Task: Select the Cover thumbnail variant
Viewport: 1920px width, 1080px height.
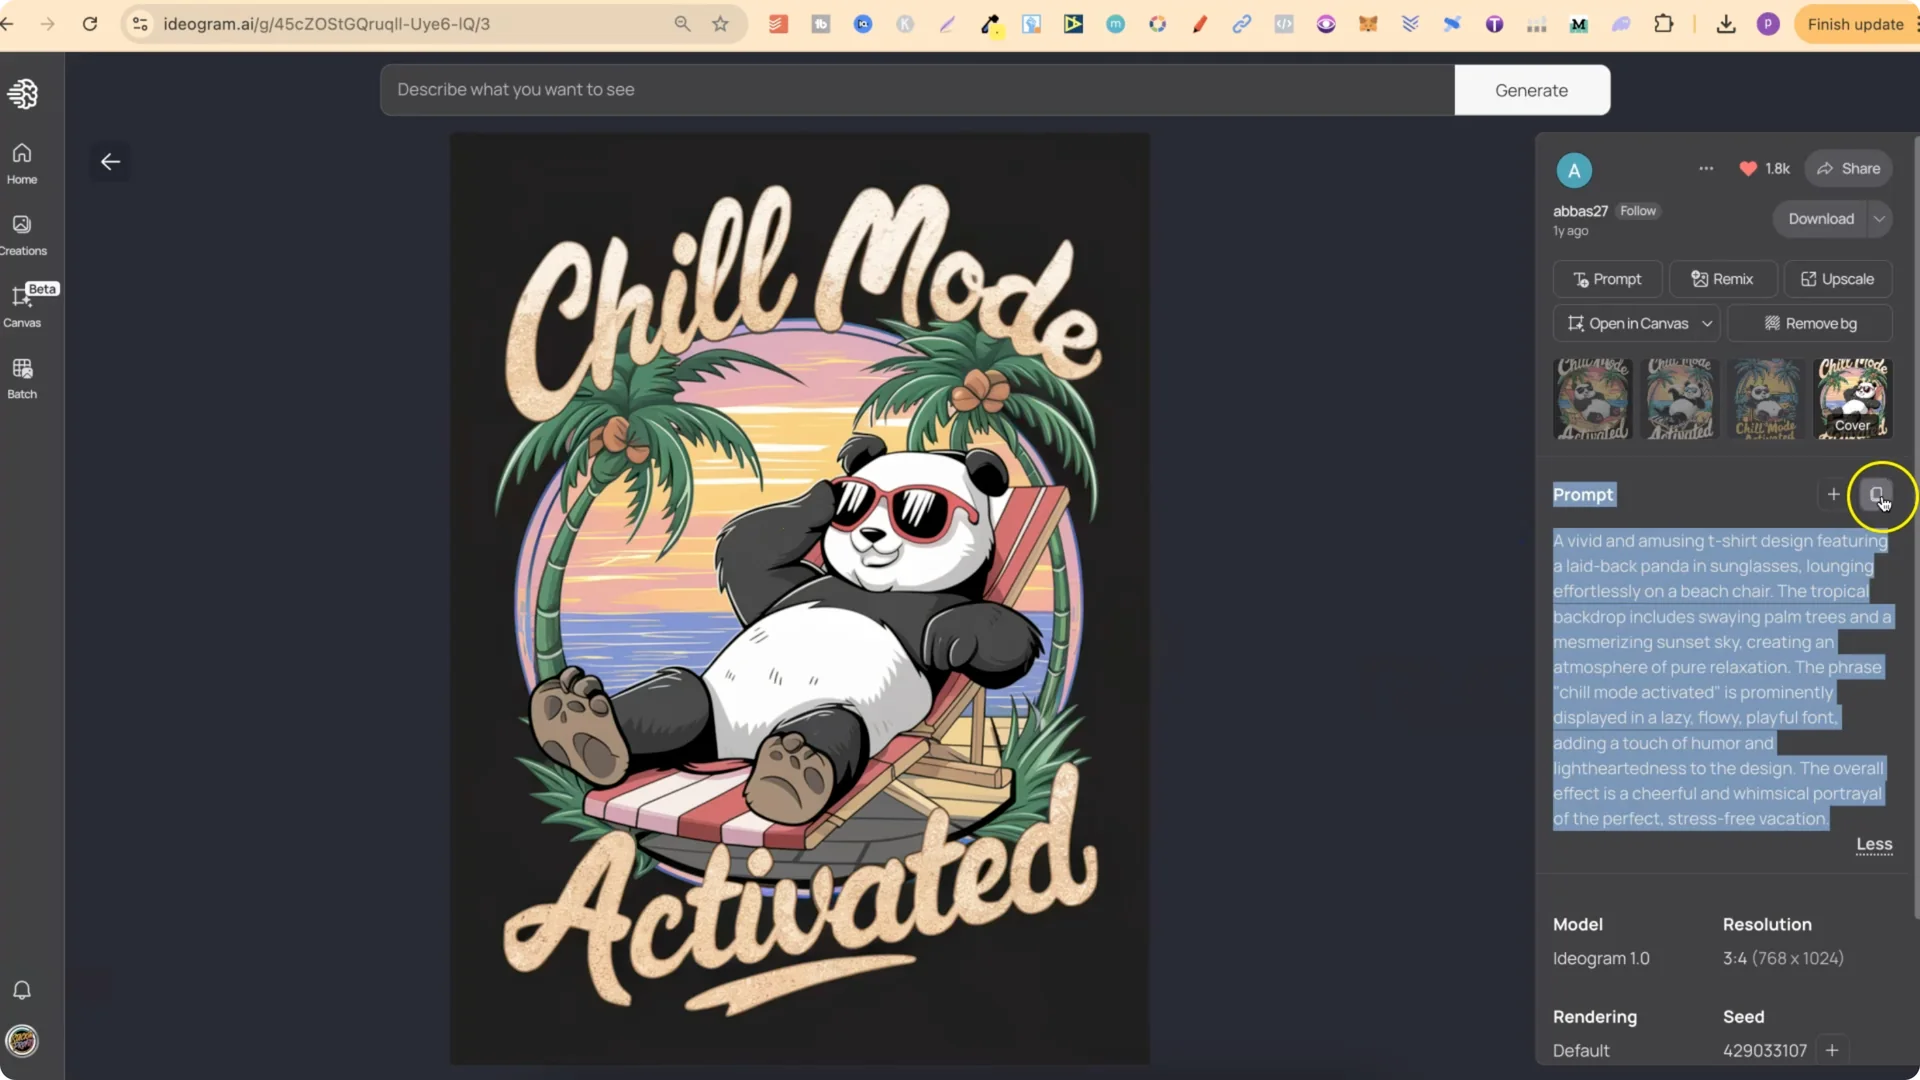Action: [1851, 398]
